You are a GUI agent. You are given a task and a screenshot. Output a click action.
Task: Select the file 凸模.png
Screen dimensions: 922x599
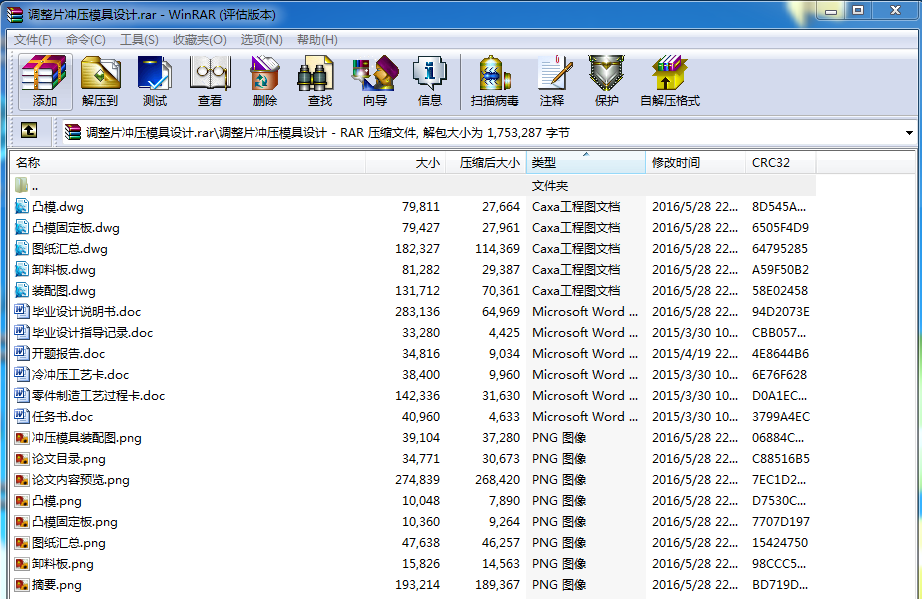(x=56, y=501)
